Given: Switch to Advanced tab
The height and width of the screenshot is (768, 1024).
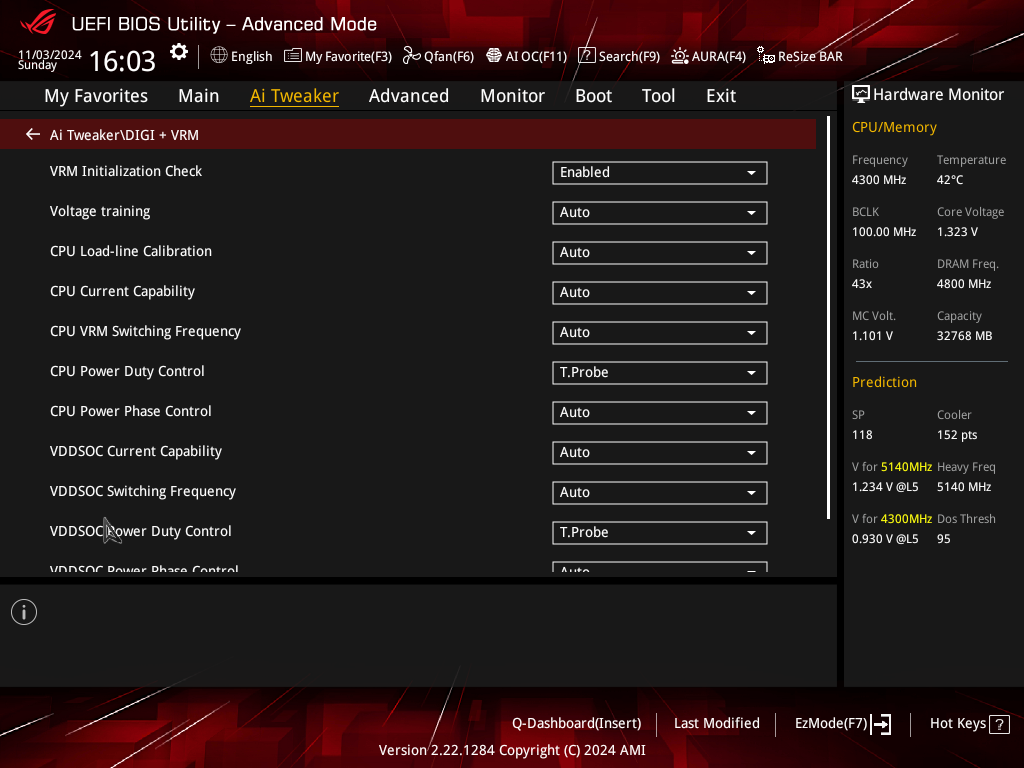Looking at the screenshot, I should (x=409, y=96).
